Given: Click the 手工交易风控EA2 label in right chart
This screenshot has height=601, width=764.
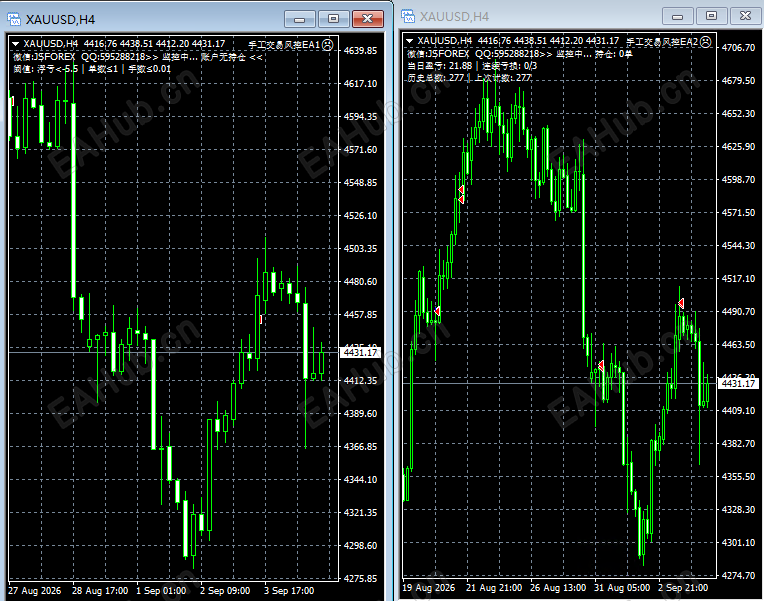Looking at the screenshot, I should [x=662, y=42].
